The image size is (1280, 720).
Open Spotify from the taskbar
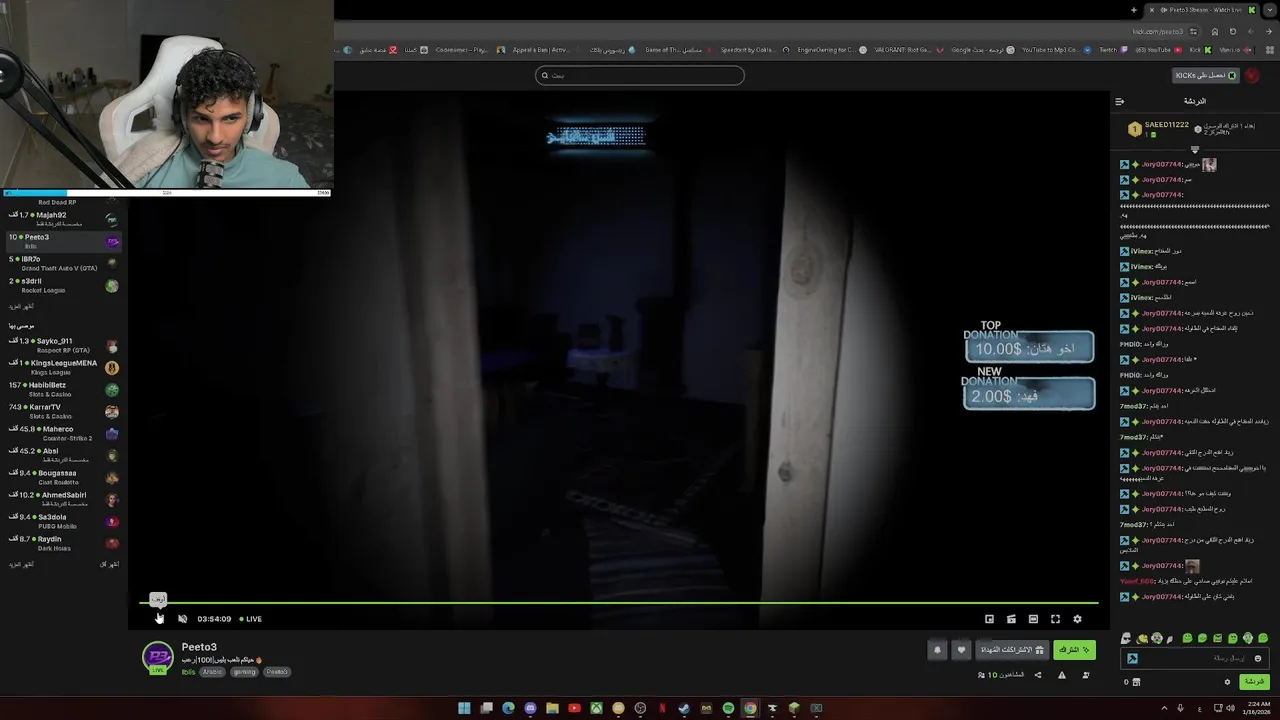(x=728, y=708)
